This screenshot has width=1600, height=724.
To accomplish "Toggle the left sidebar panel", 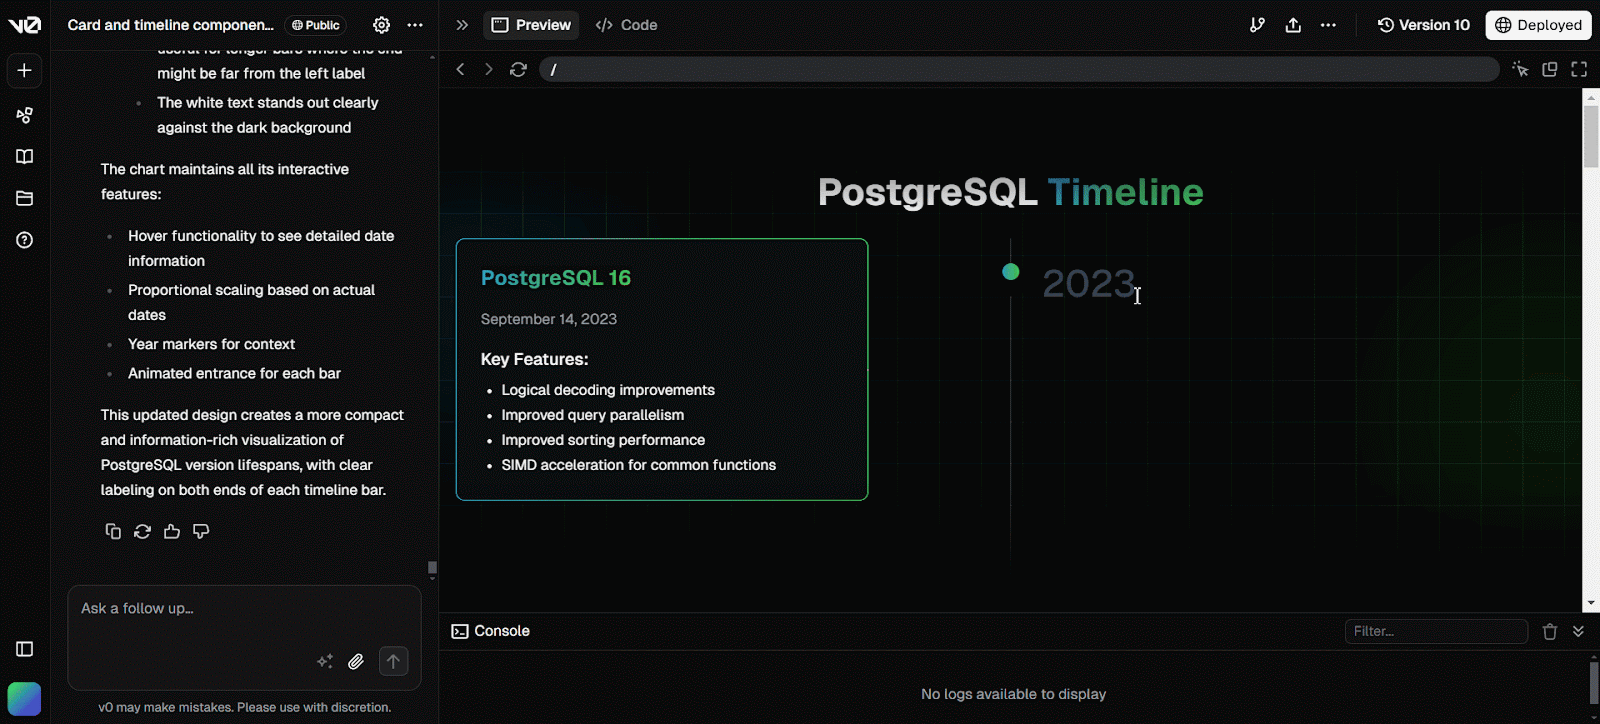I will tap(25, 649).
